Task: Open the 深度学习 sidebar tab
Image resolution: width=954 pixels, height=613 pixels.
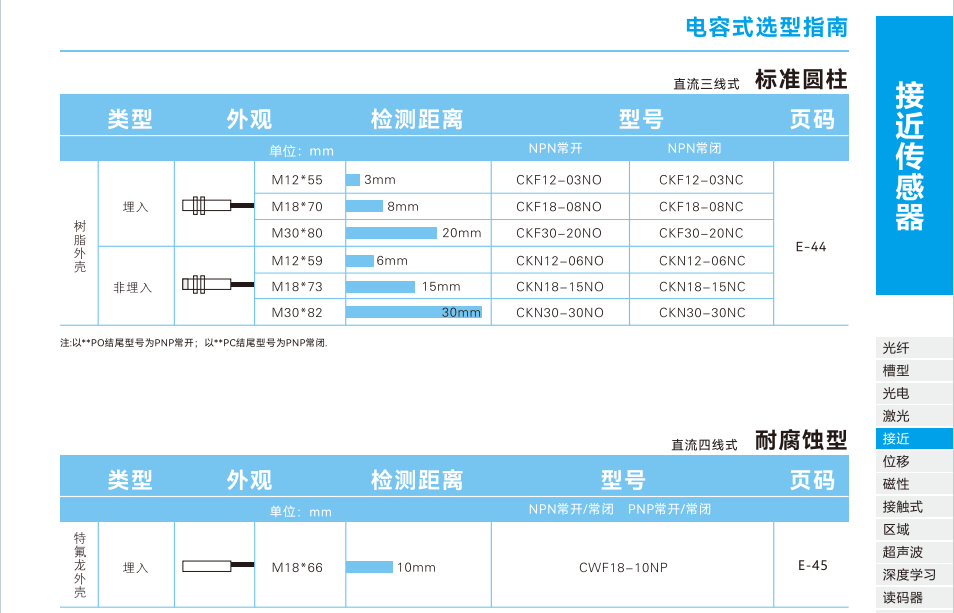Action: tap(909, 575)
